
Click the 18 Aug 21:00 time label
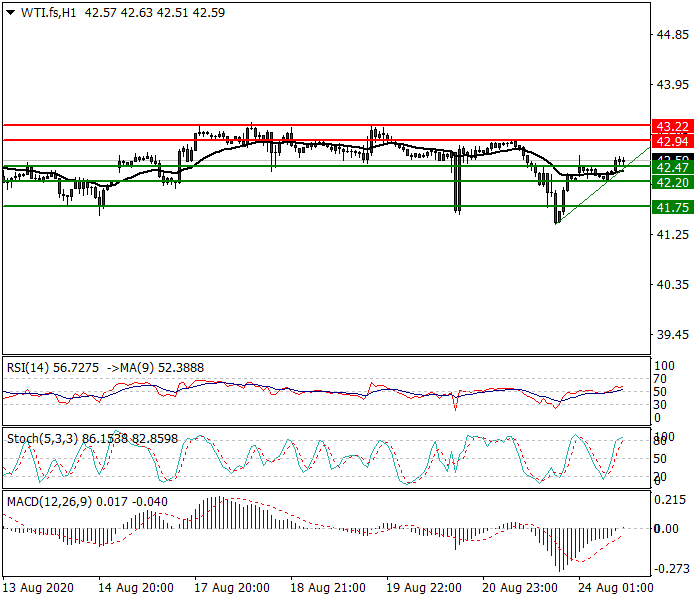tap(328, 588)
